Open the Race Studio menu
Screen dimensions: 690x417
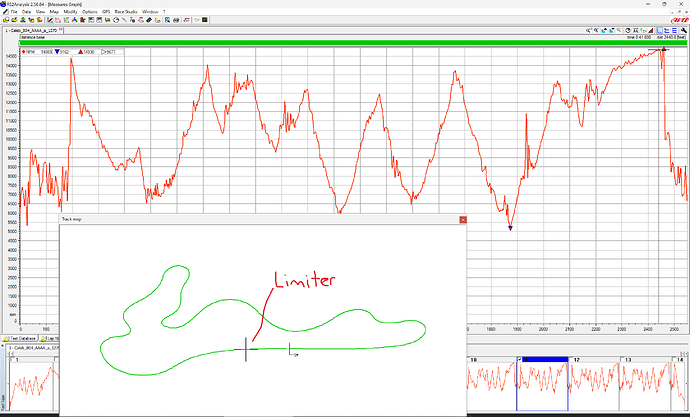click(126, 11)
